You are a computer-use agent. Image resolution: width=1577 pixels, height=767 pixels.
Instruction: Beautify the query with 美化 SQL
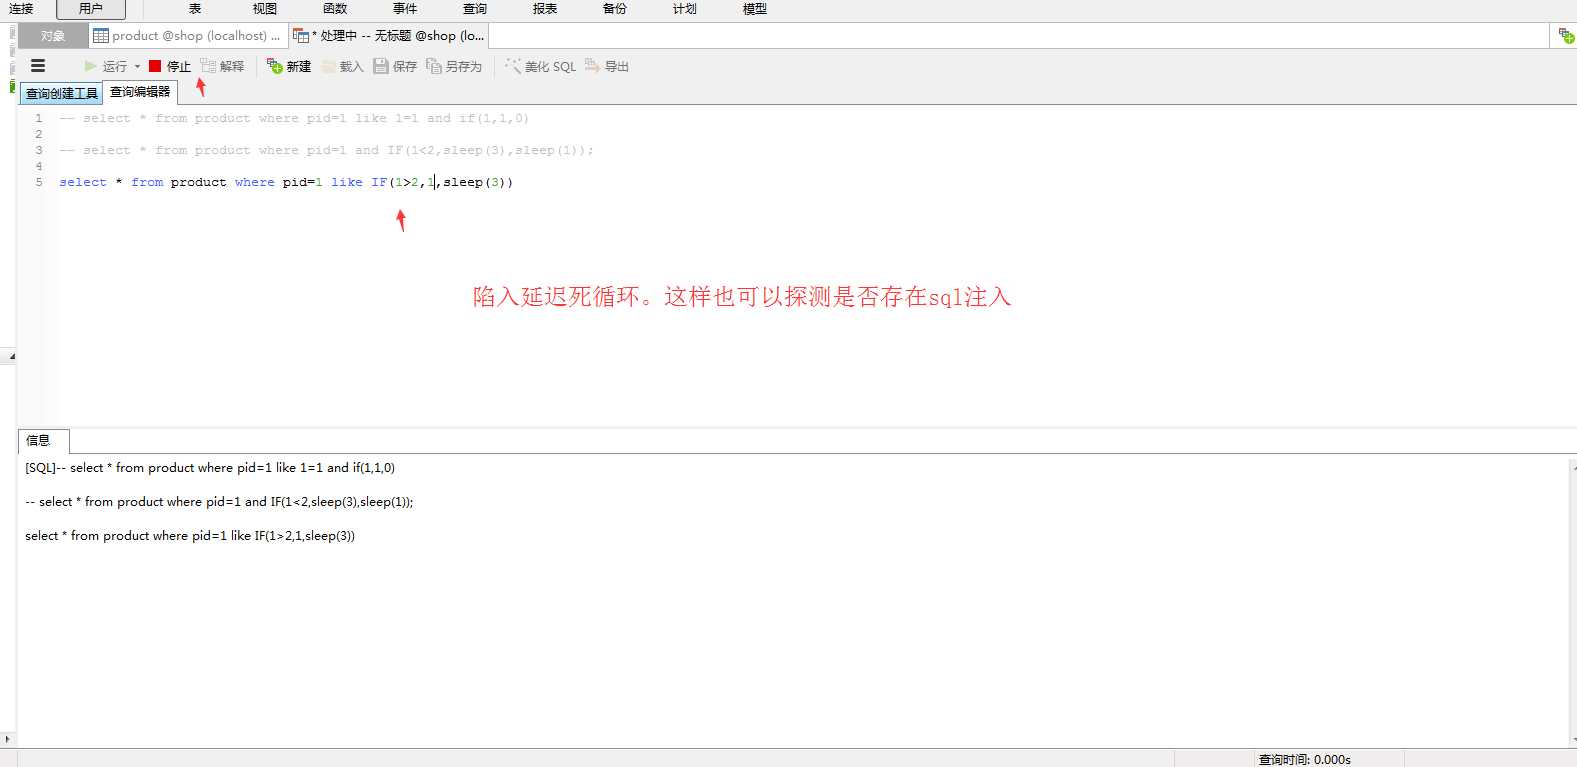coord(541,66)
